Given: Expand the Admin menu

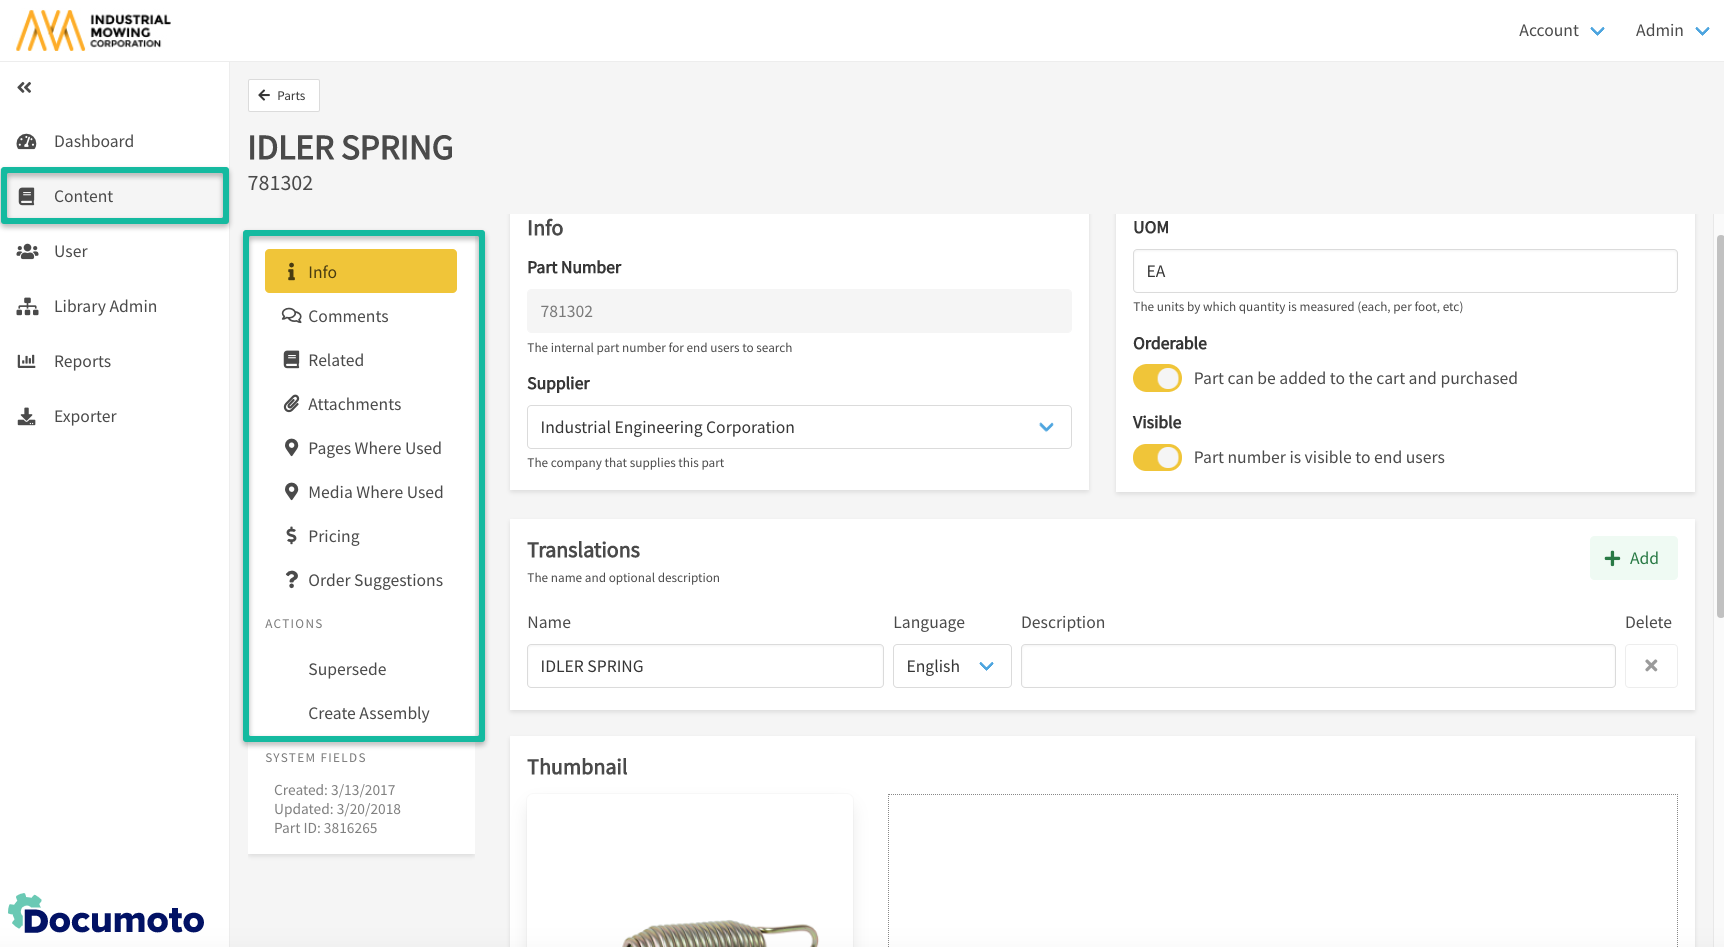Looking at the screenshot, I should [1671, 31].
